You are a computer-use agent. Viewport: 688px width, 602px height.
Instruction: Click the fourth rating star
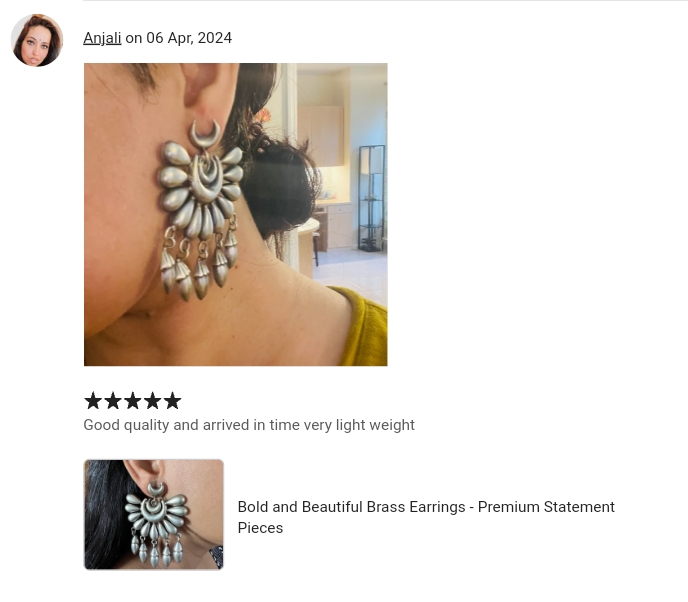tap(153, 401)
